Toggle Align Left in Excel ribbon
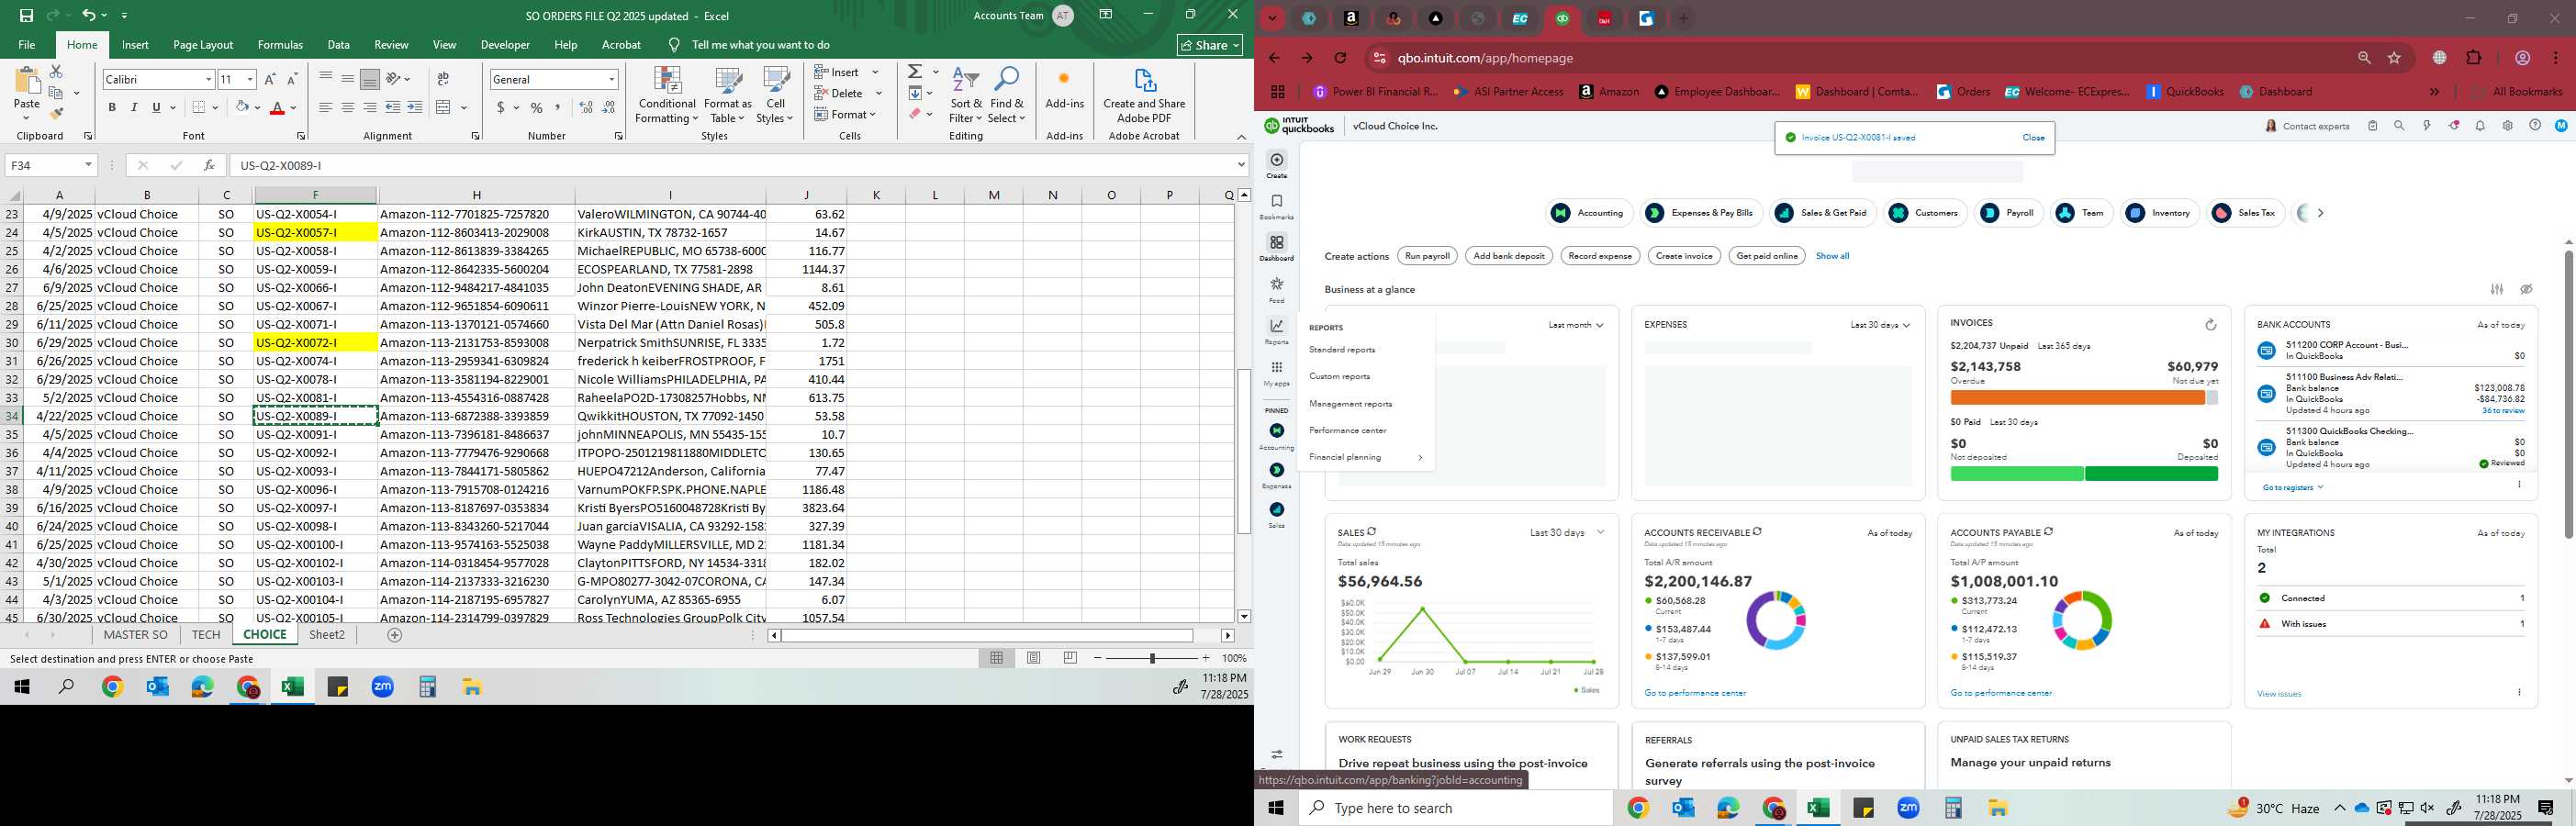Image resolution: width=2576 pixels, height=826 pixels. pos(326,107)
